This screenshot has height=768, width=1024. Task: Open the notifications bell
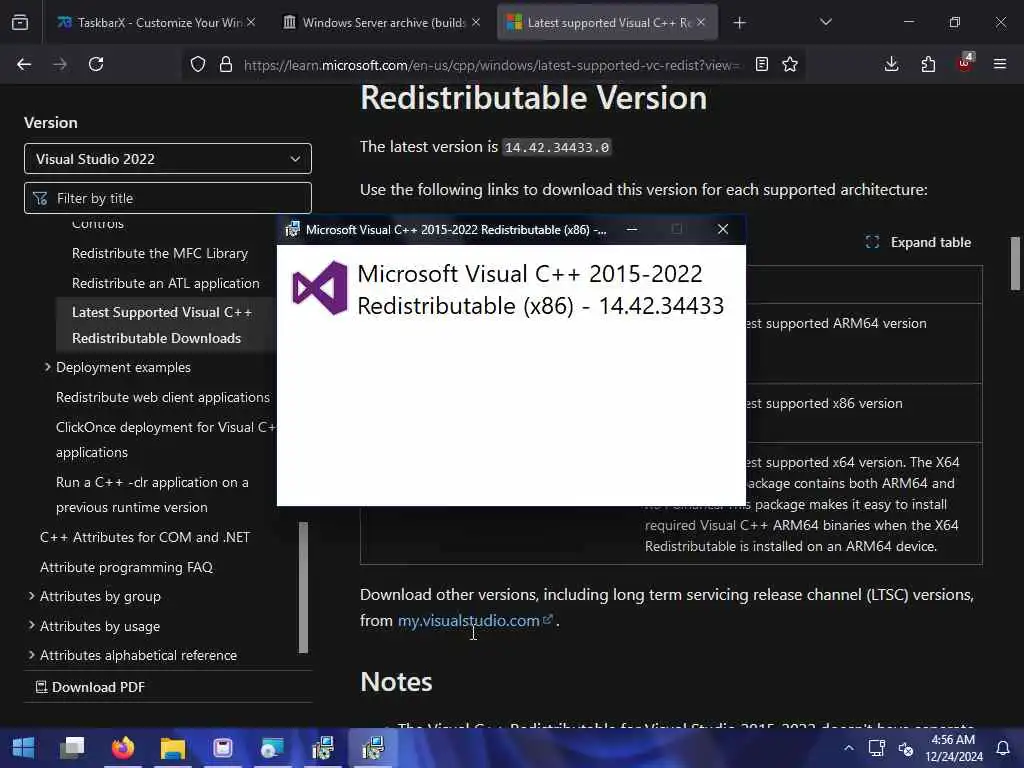(1003, 748)
